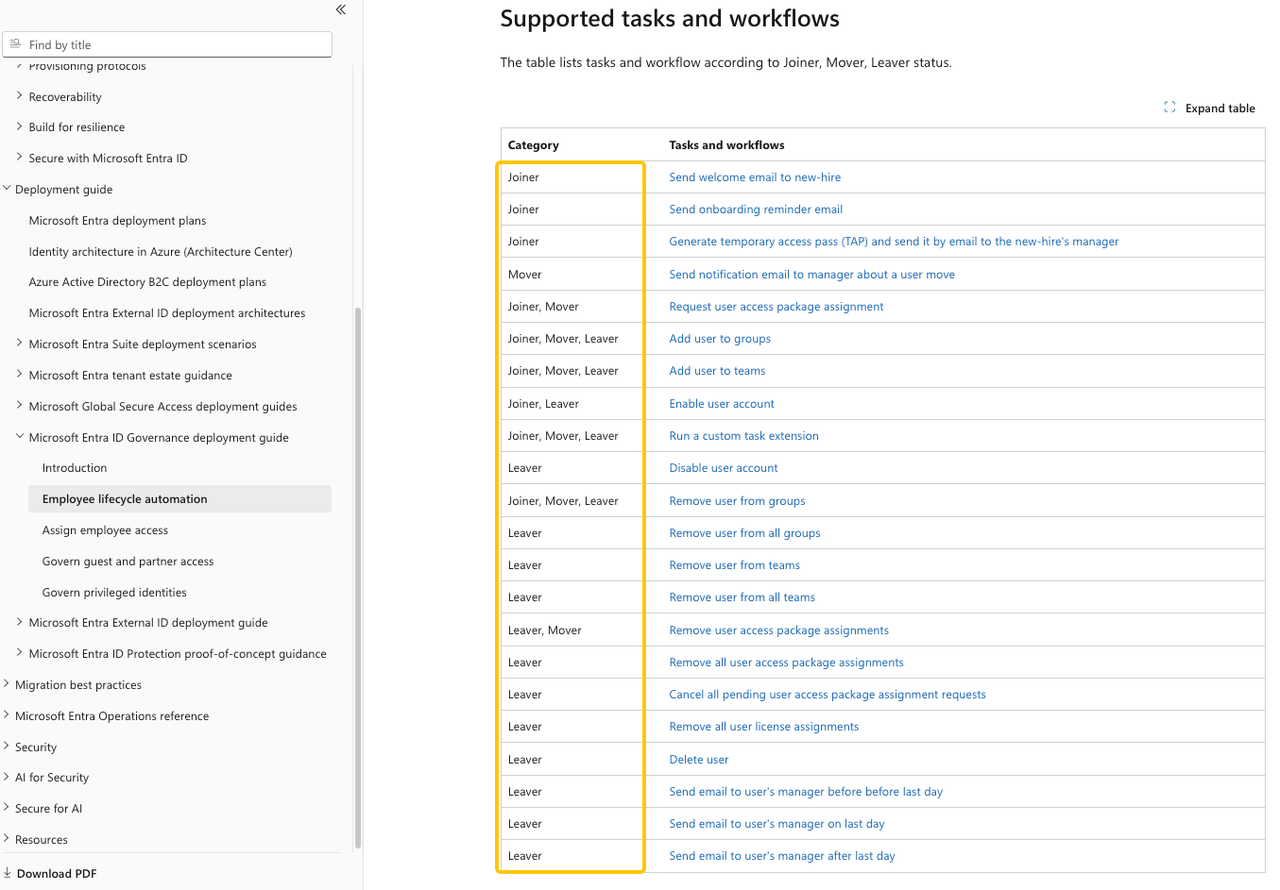
Task: Expand Build for resilience node
Action: tap(20, 127)
